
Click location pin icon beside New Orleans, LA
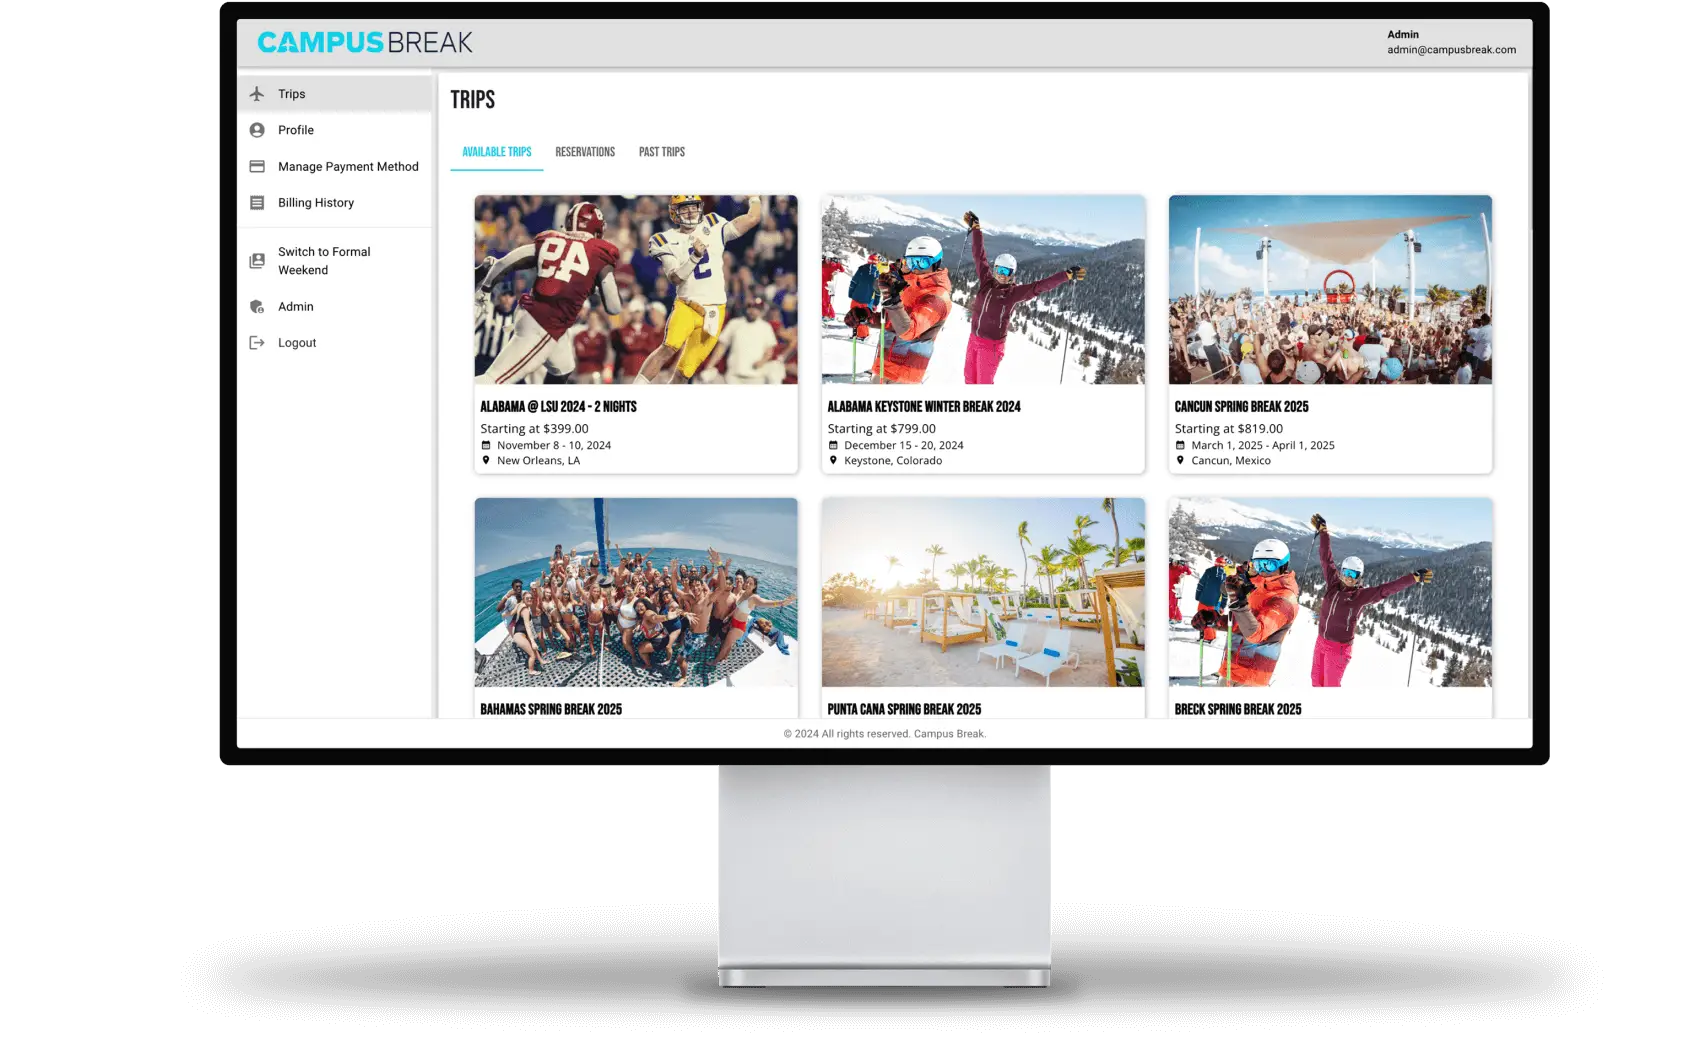coord(486,461)
